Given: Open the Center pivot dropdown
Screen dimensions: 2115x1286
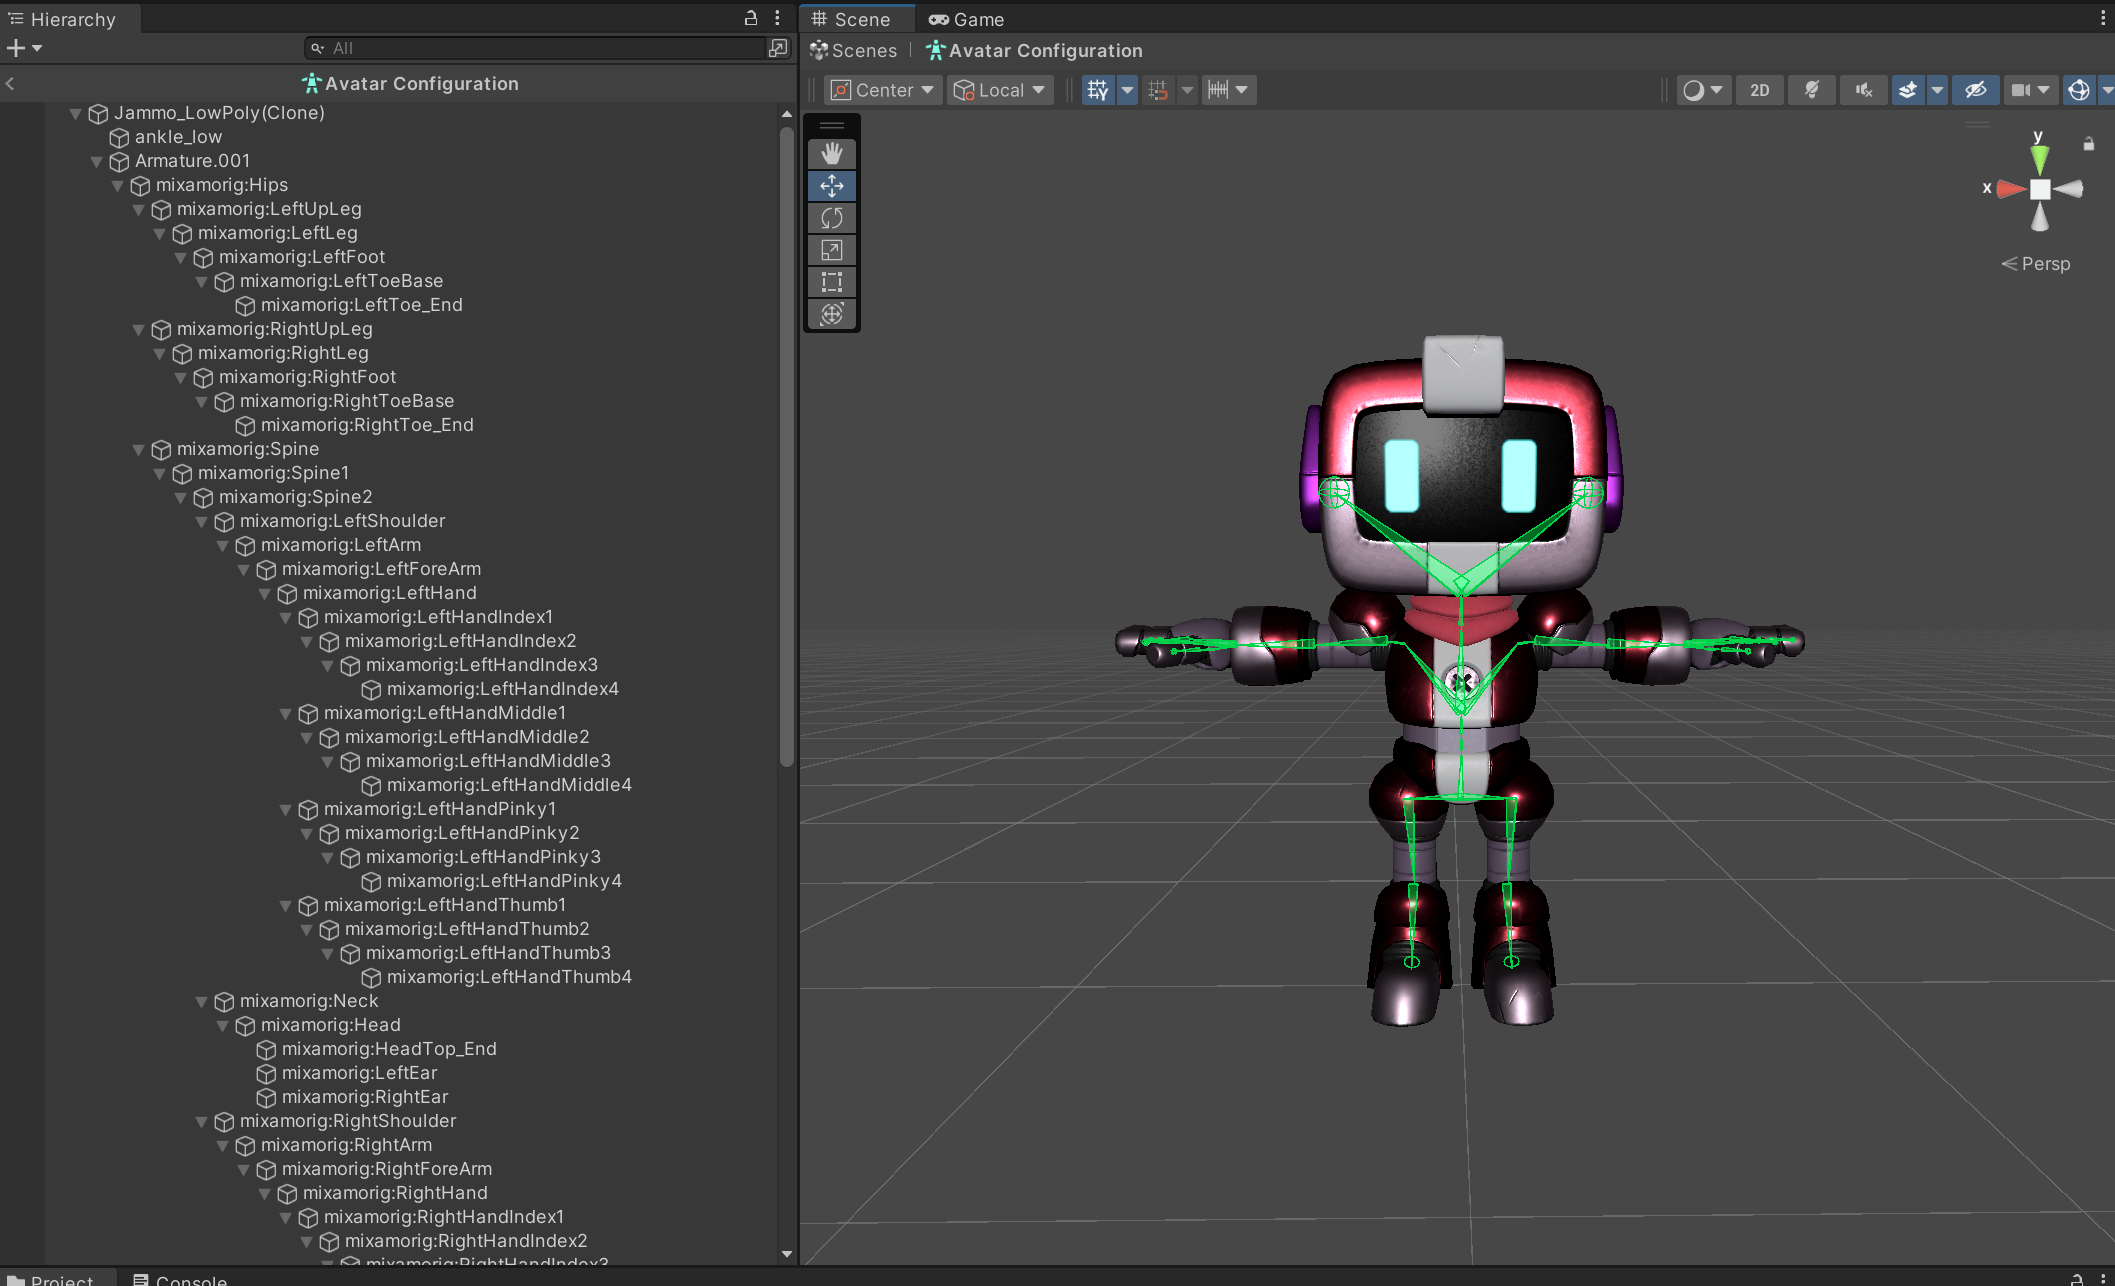Looking at the screenshot, I should click(883, 90).
